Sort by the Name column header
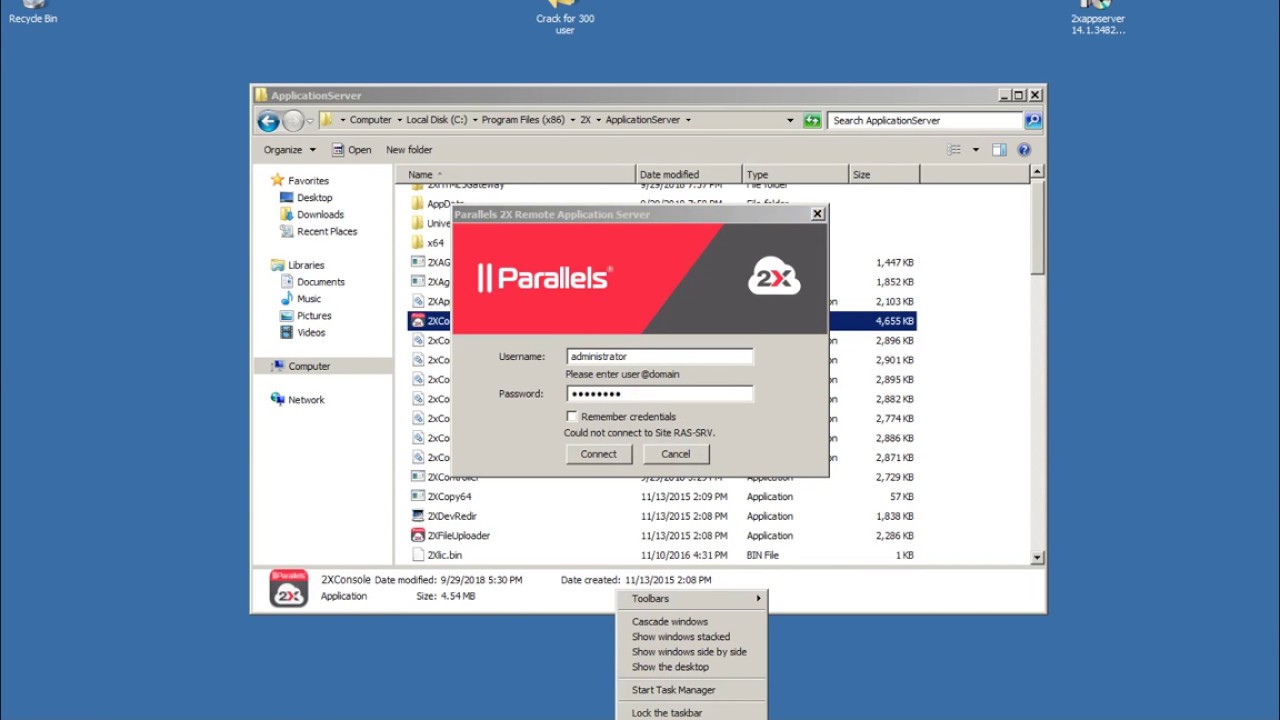The width and height of the screenshot is (1280, 720). pos(515,175)
